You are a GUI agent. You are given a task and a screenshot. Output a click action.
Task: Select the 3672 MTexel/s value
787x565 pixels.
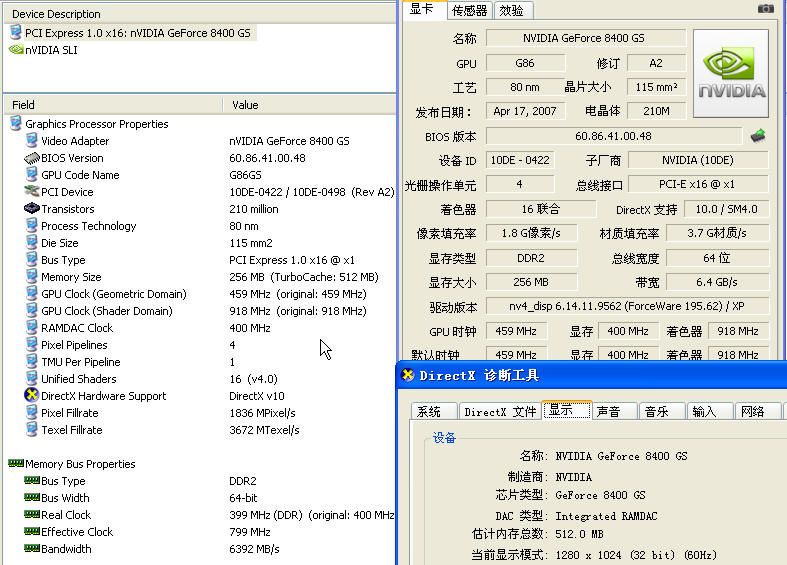click(x=264, y=430)
